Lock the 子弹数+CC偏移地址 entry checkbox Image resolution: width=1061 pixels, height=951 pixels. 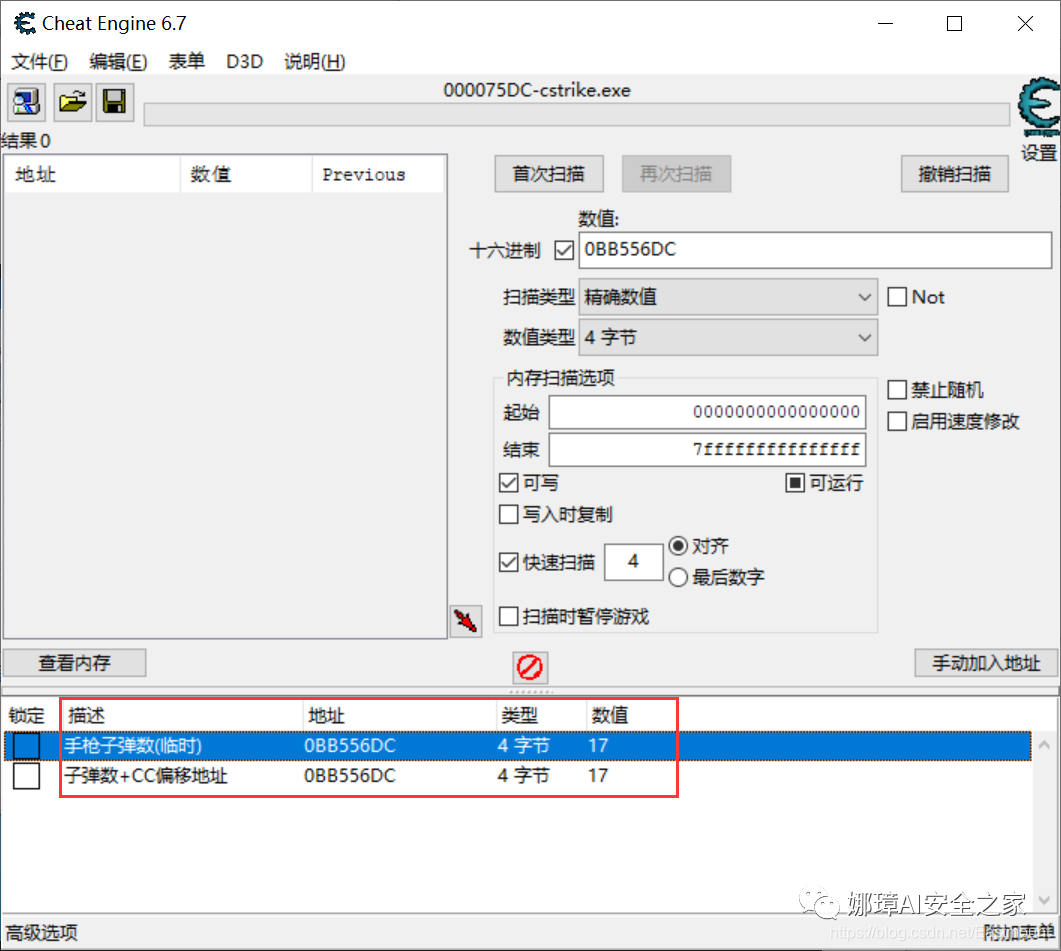point(26,776)
